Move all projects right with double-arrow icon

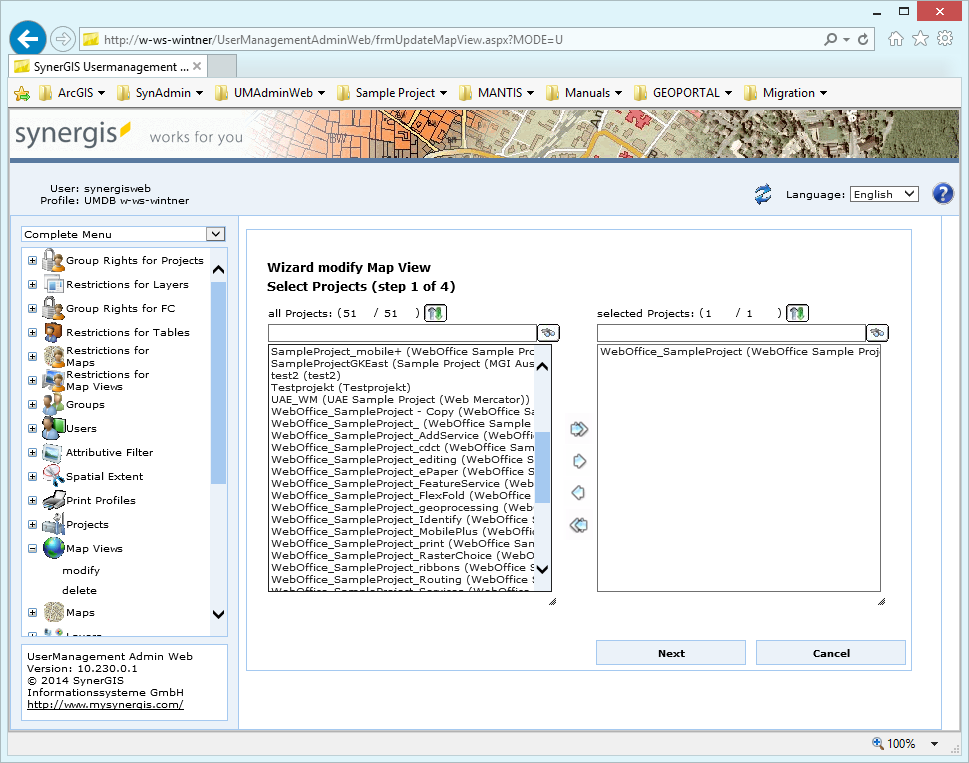(x=577, y=428)
